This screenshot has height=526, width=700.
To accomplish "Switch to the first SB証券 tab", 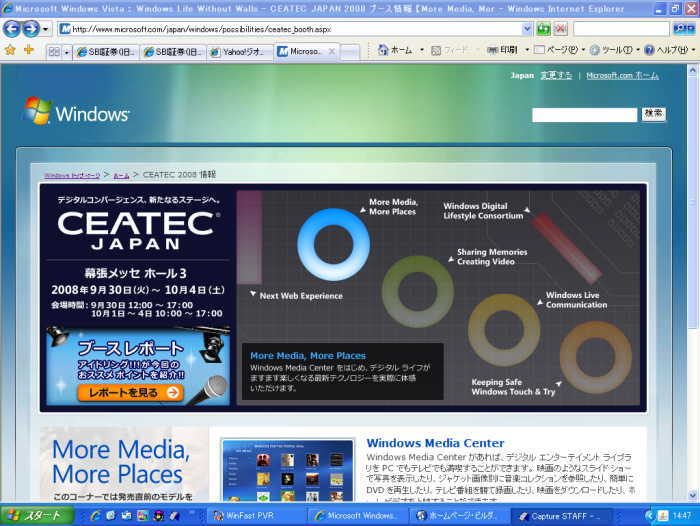I will tap(106, 51).
